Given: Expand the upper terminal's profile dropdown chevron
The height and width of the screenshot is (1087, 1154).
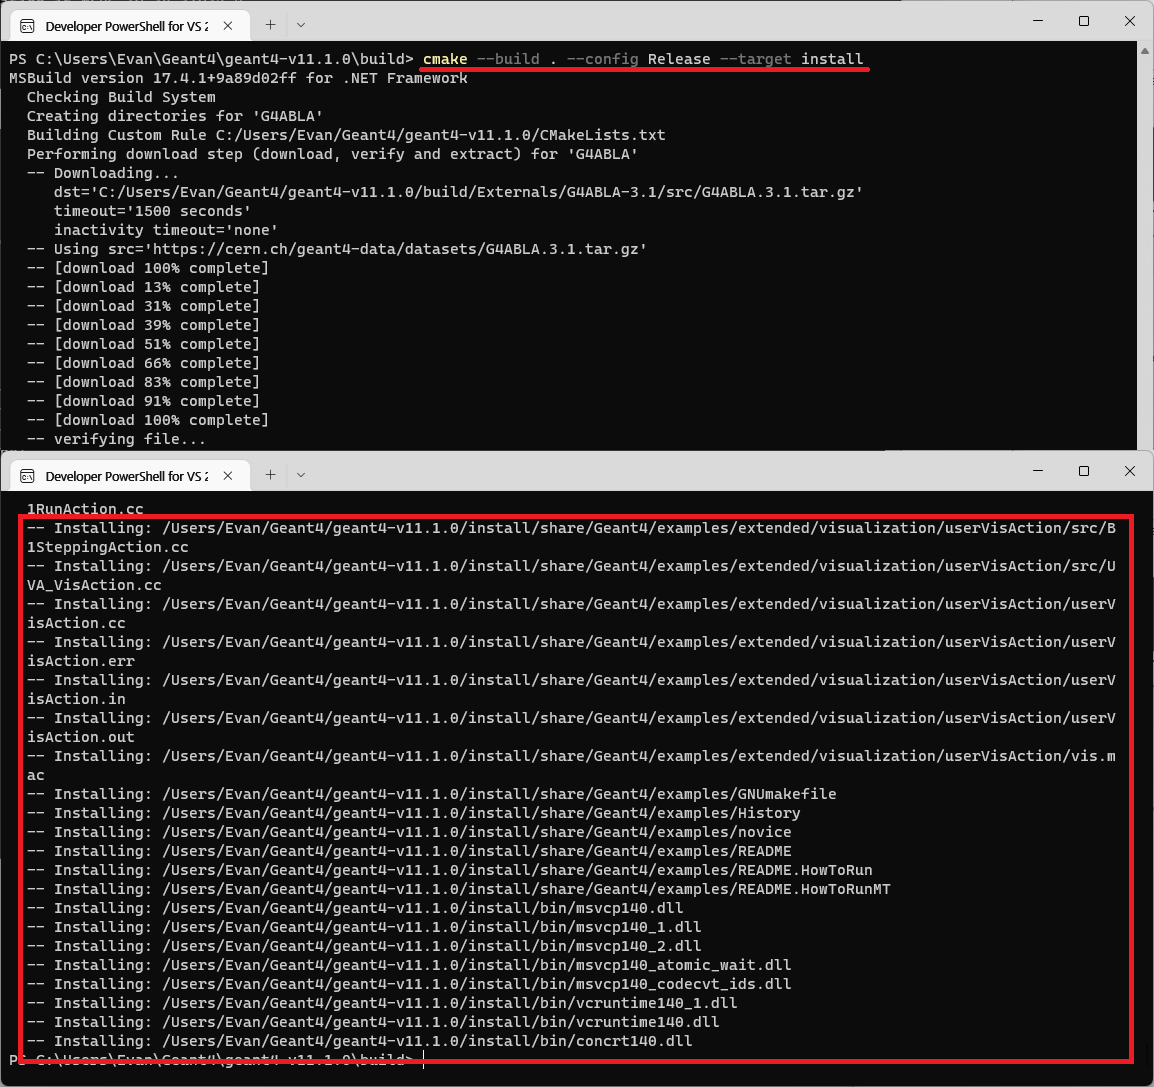Looking at the screenshot, I should pyautogui.click(x=301, y=25).
